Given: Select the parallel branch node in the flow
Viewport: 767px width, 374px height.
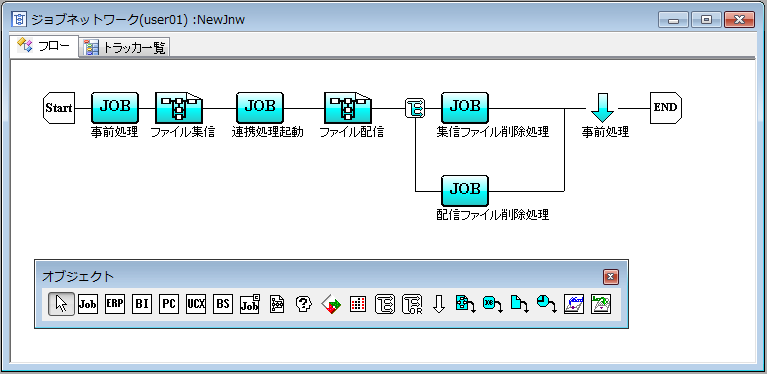Looking at the screenshot, I should [415, 108].
